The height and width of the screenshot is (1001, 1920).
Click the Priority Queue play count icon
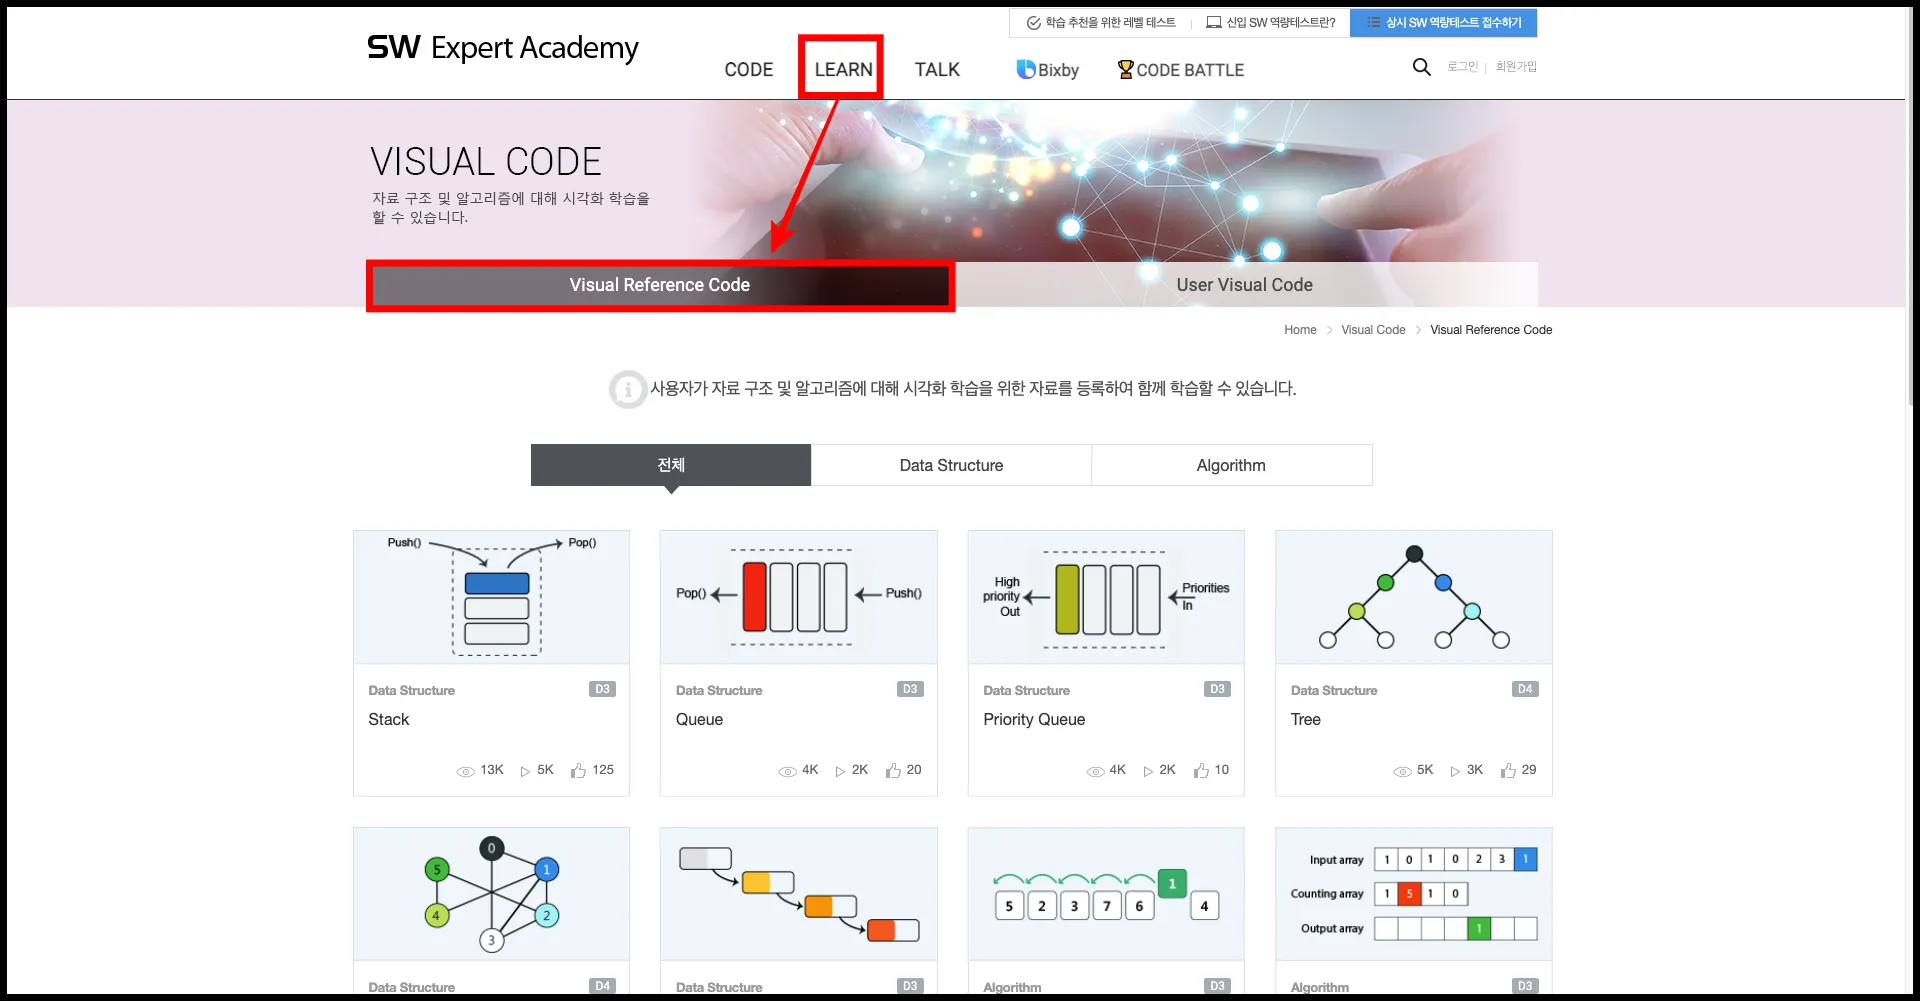[1148, 771]
